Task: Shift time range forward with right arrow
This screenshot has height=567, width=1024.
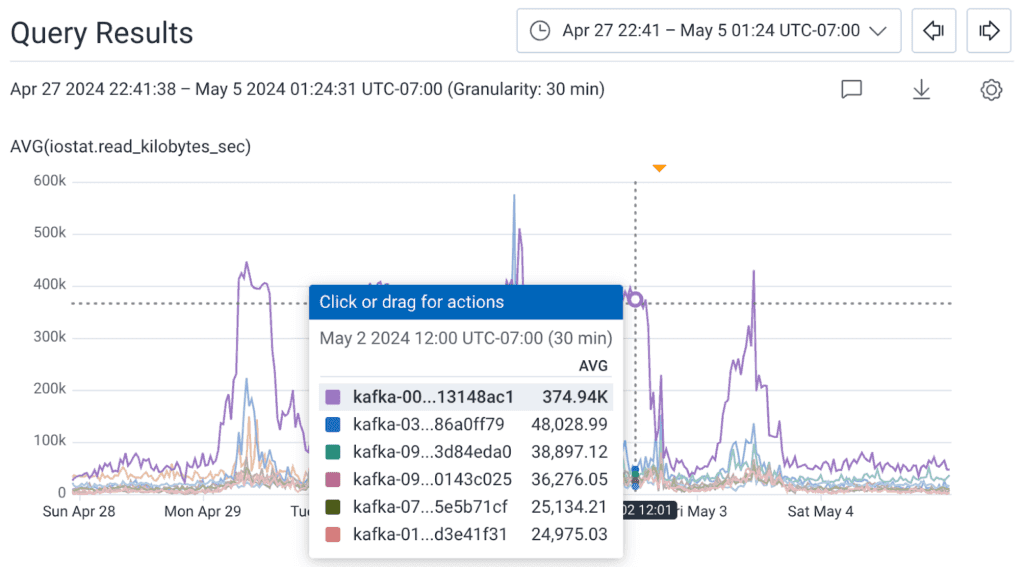Action: pyautogui.click(x=989, y=31)
